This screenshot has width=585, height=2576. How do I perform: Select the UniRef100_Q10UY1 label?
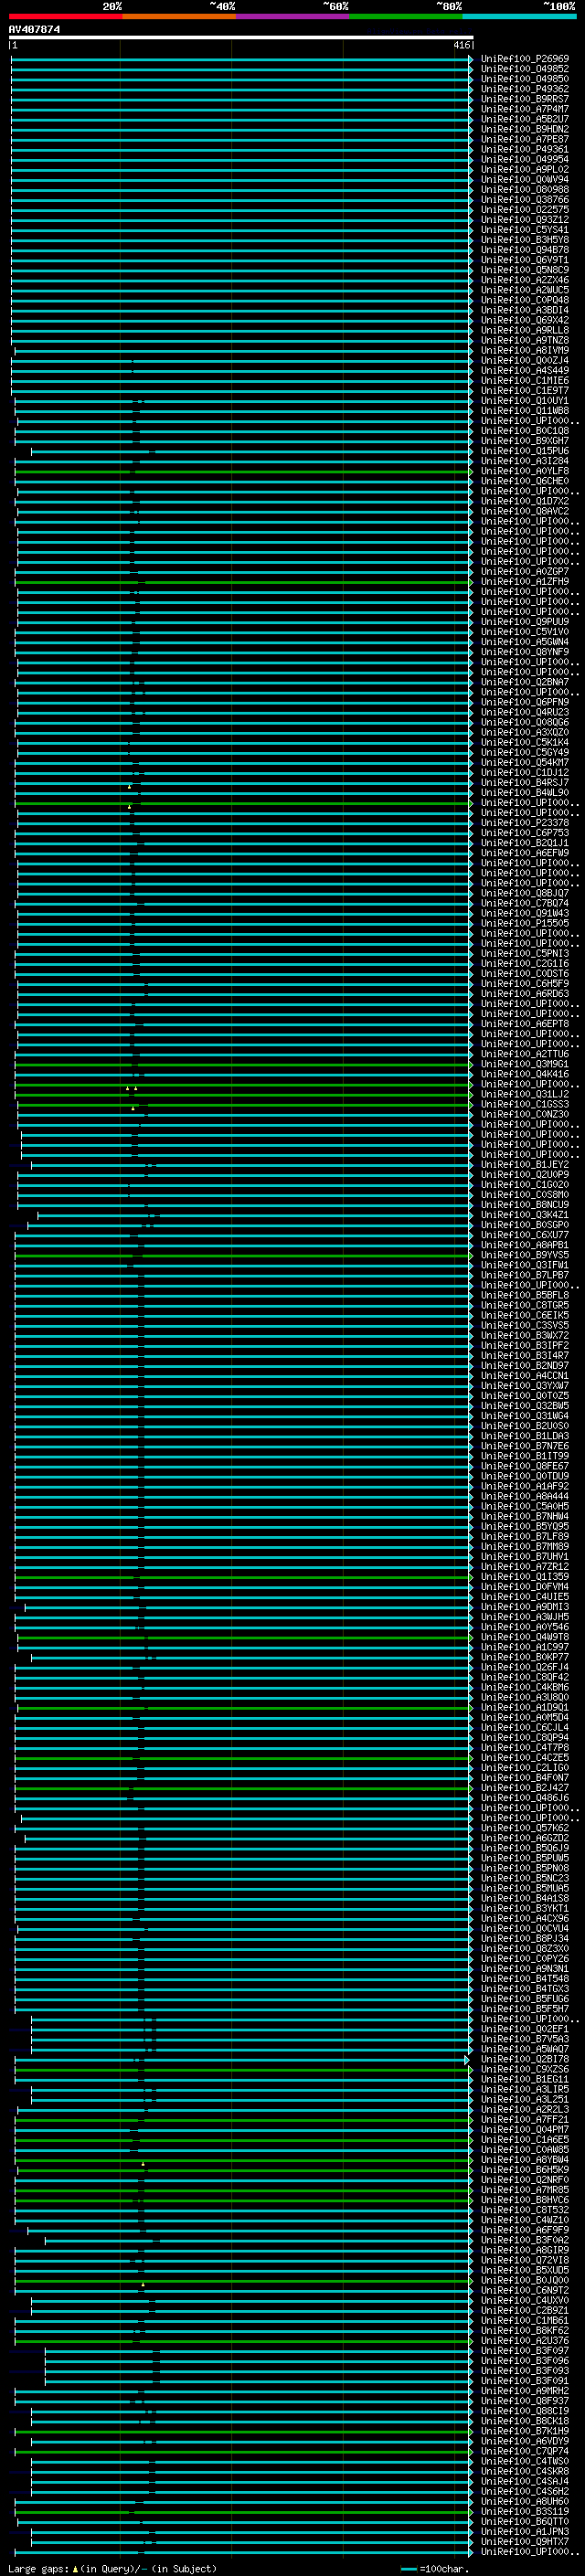coord(524,401)
